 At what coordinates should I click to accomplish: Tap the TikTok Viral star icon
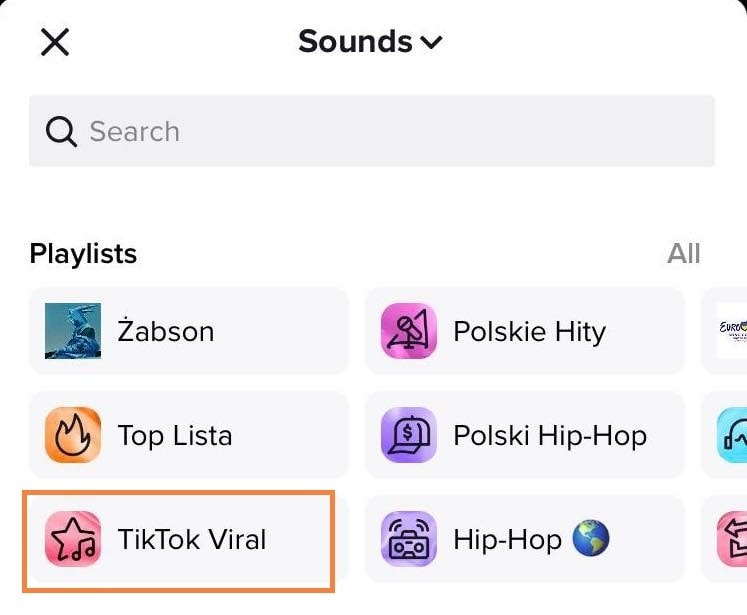pyautogui.click(x=73, y=540)
